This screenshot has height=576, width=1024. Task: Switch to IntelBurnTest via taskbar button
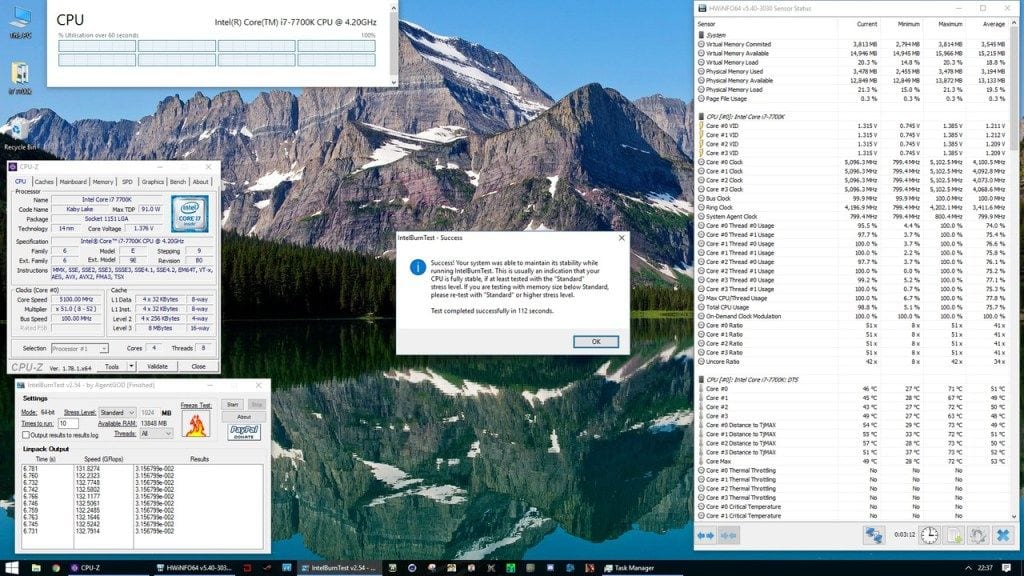click(x=340, y=568)
